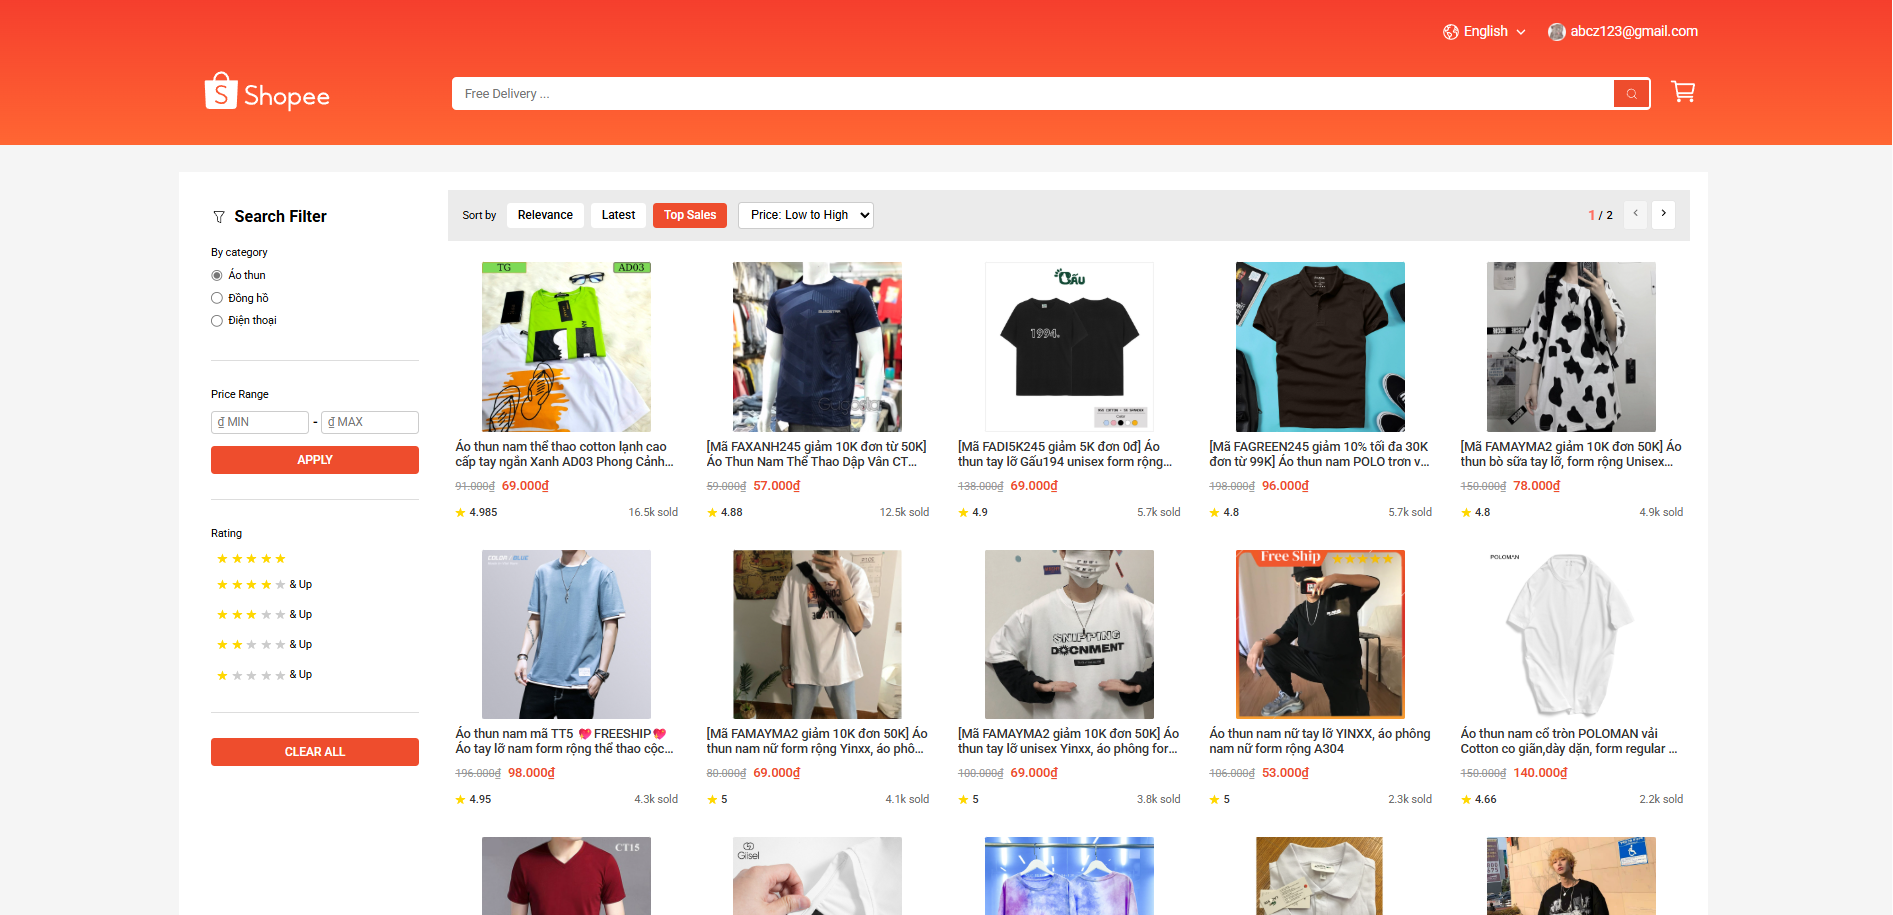Filter by five stars rating
Screen dimensions: 1893x915
251,559
